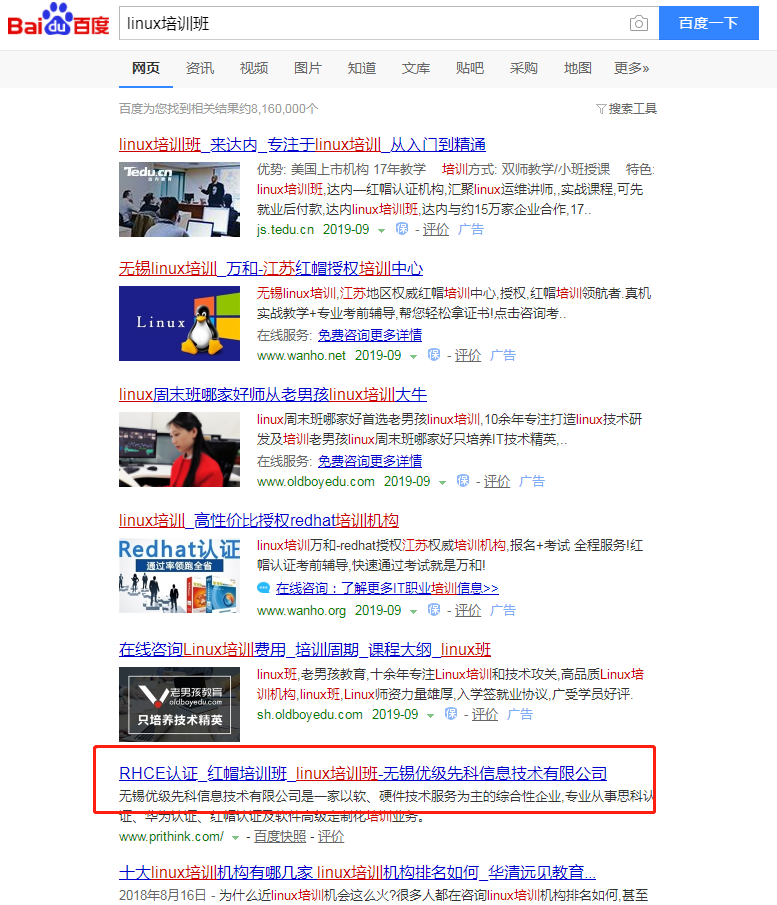Screen dimensions: 777x905
Task: Switch to the 视频 tab
Action: click(x=254, y=68)
